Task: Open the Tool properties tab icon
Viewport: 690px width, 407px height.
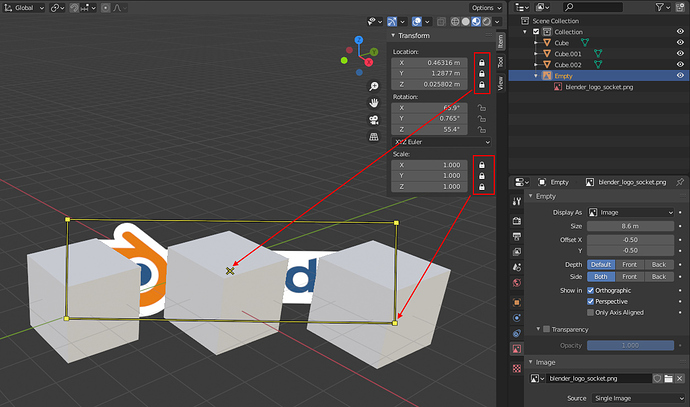Action: (x=517, y=202)
